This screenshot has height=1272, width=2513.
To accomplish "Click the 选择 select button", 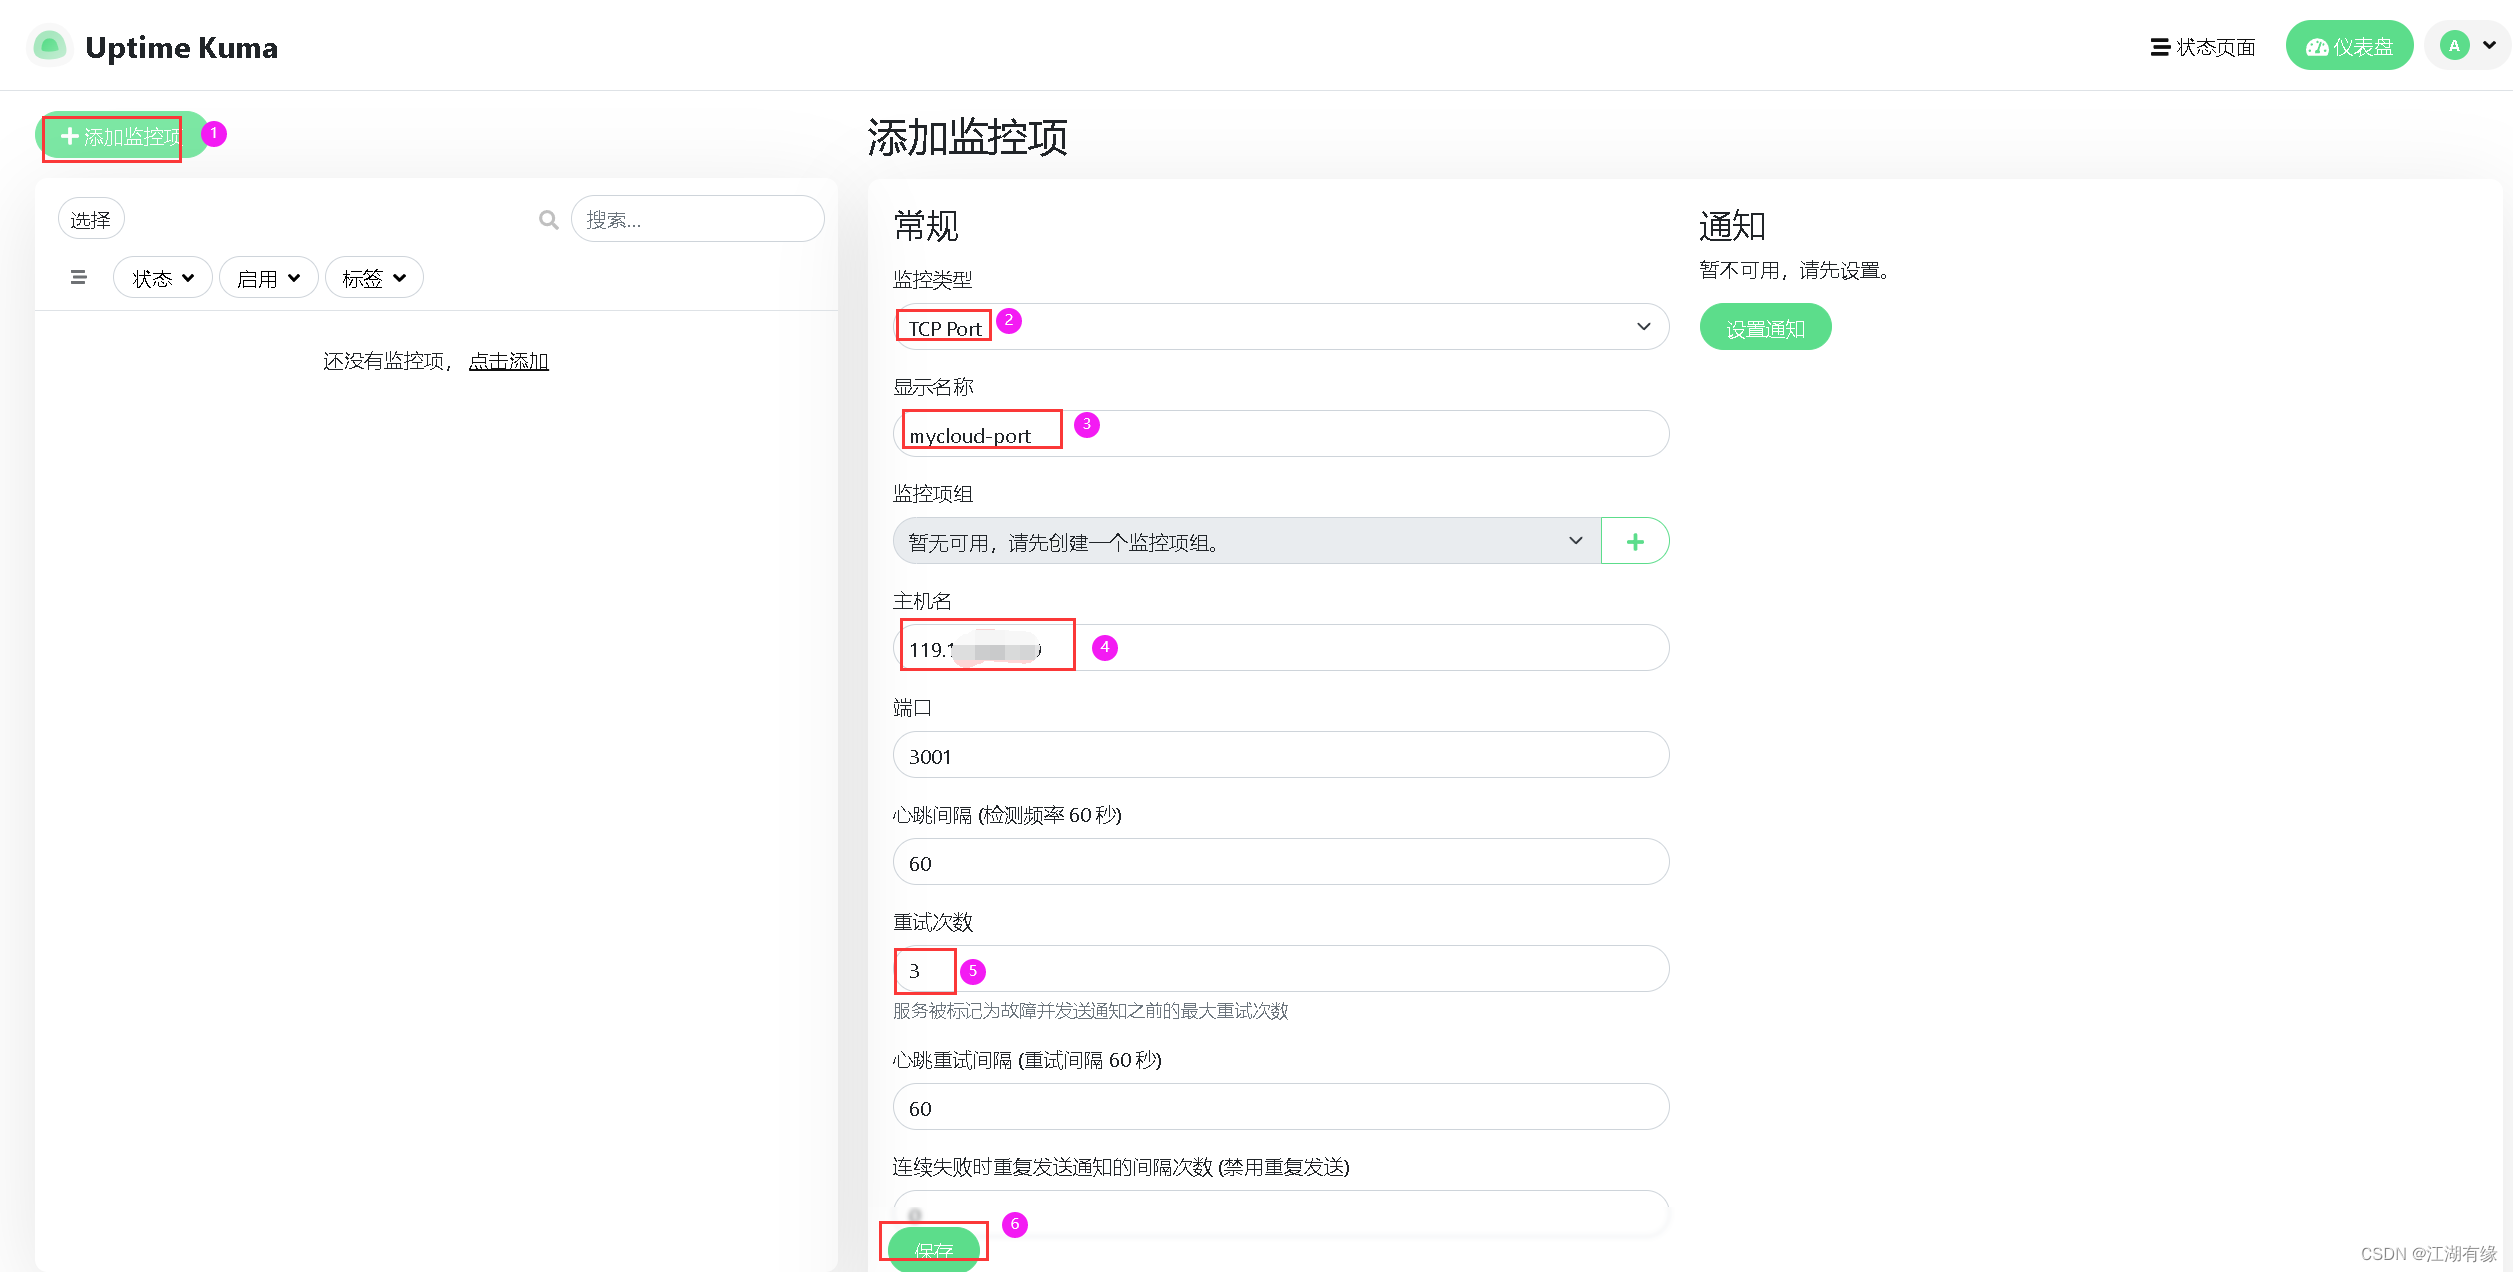I will pos(91,219).
